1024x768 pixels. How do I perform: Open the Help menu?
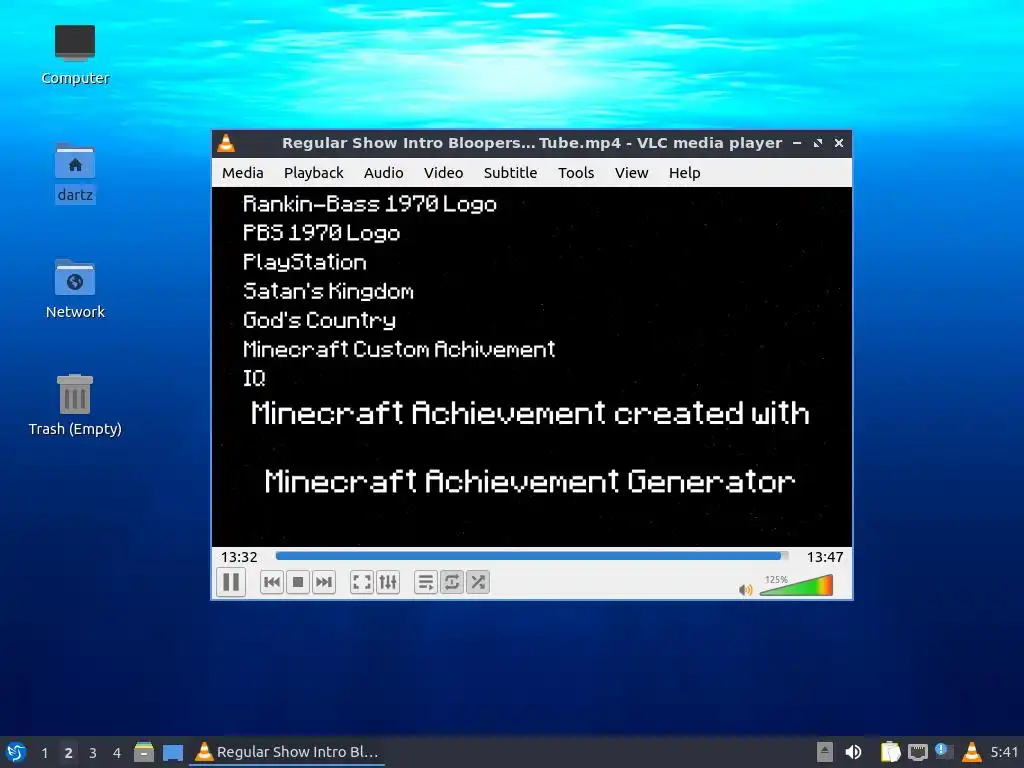pyautogui.click(x=684, y=173)
